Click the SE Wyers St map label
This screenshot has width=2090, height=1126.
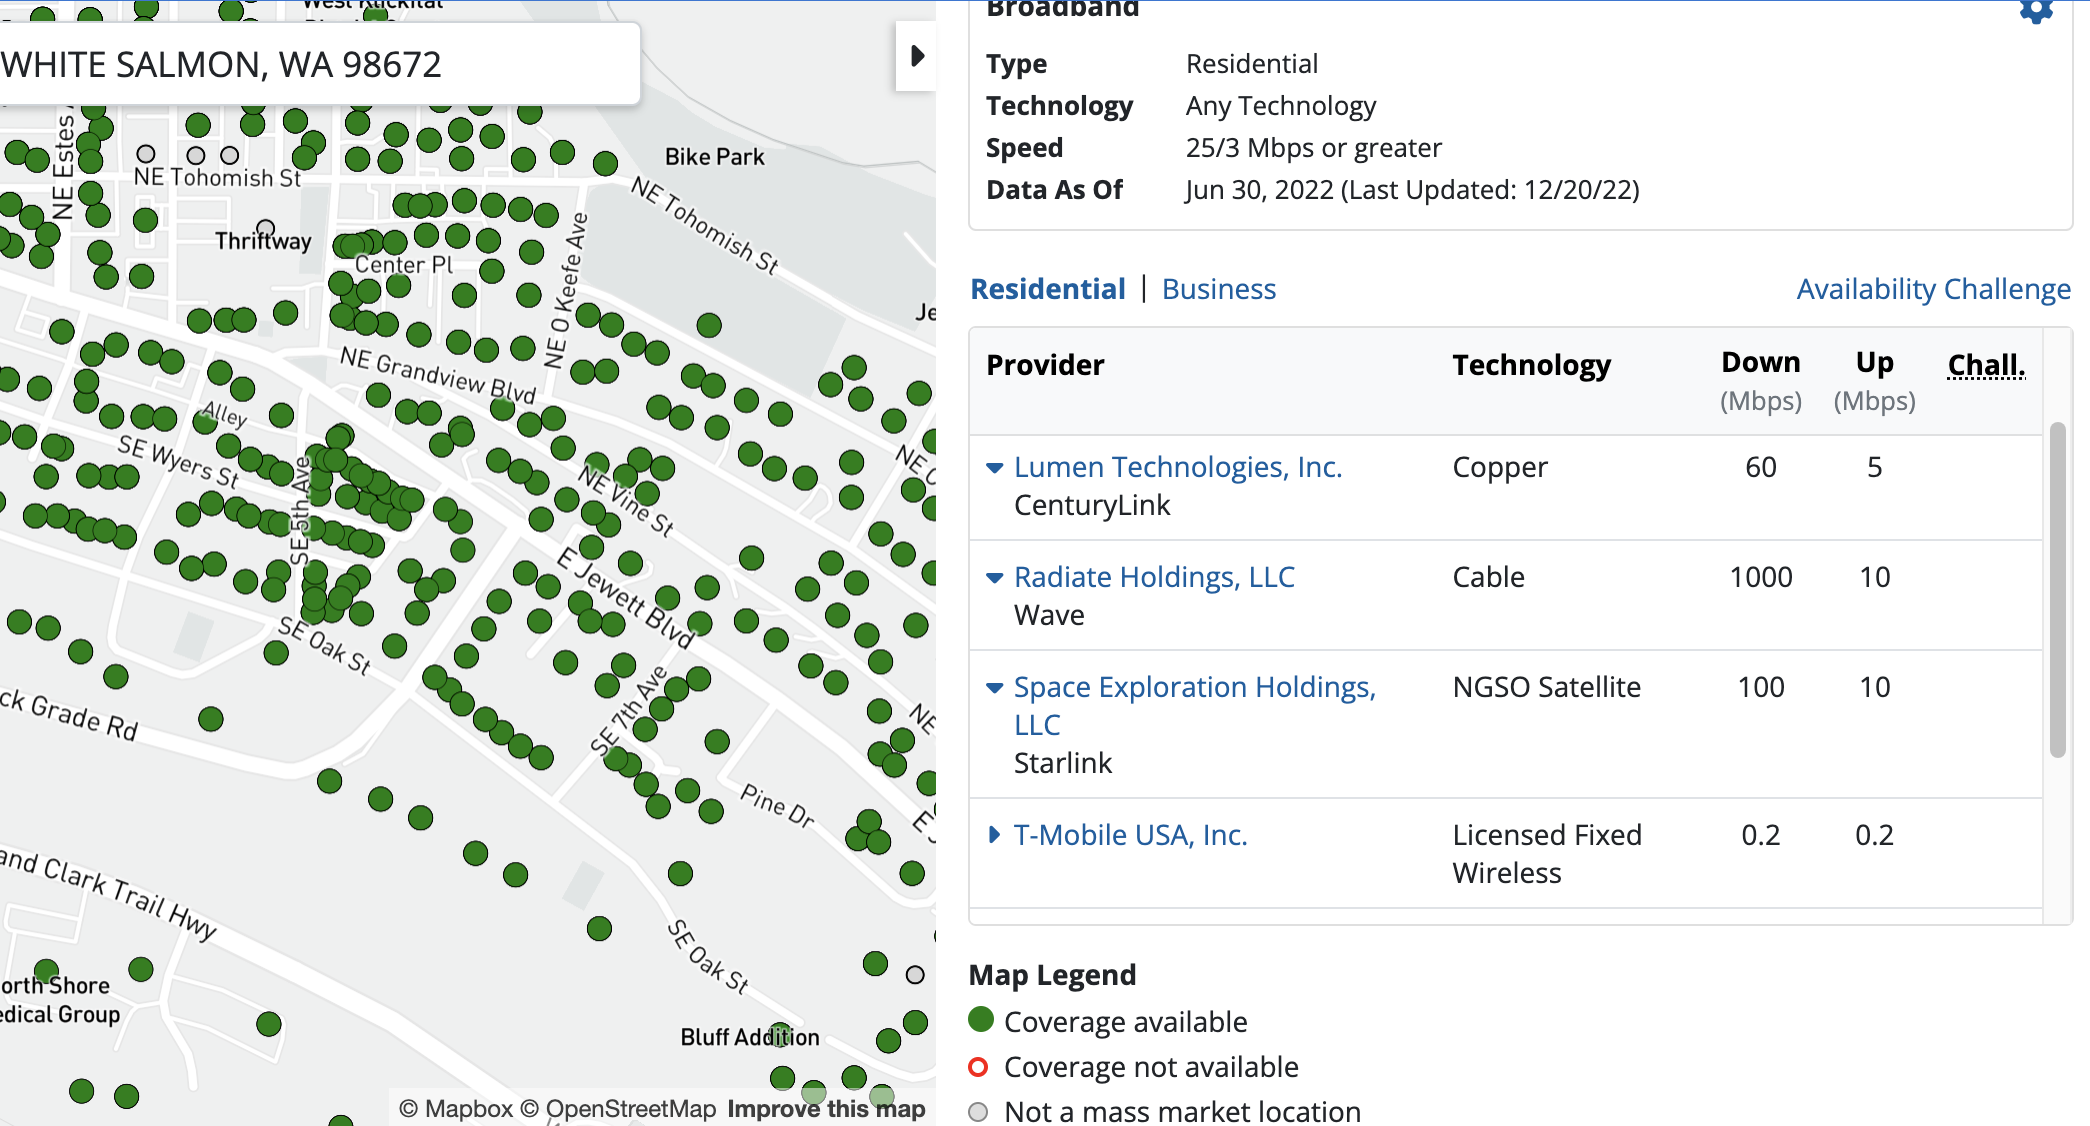[178, 461]
